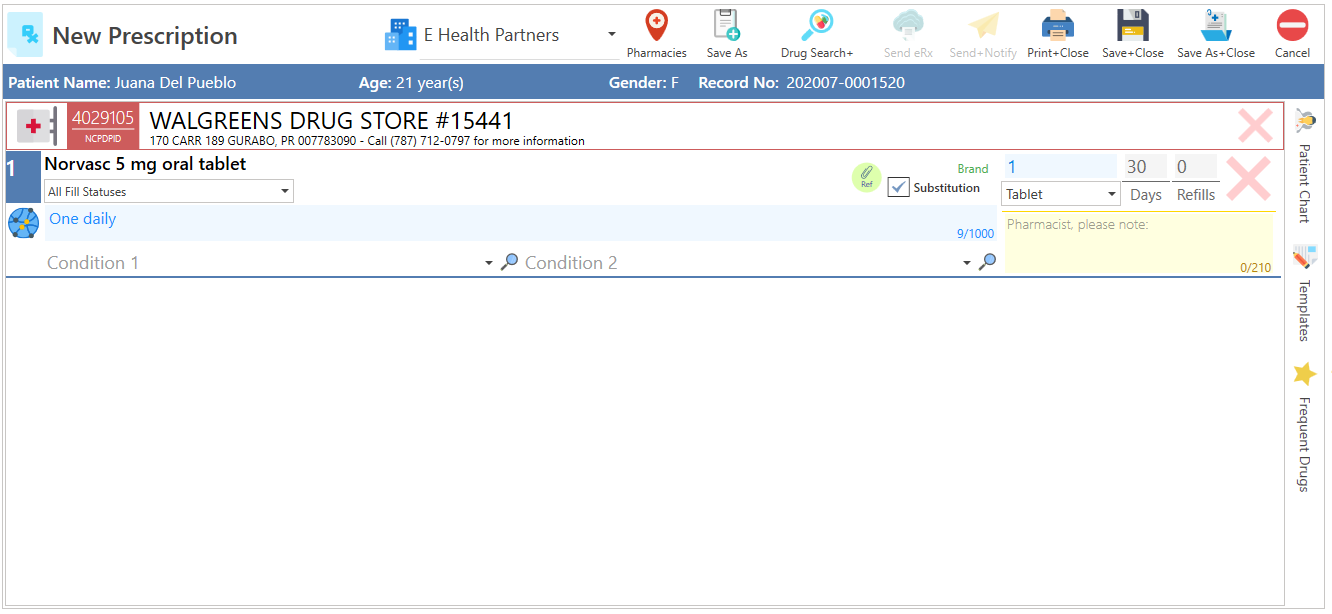Open the Templates side panel

pos(1304,292)
